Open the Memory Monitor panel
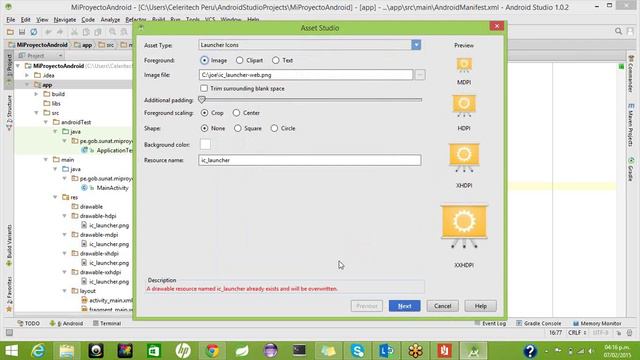The height and width of the screenshot is (360, 640). (x=597, y=323)
